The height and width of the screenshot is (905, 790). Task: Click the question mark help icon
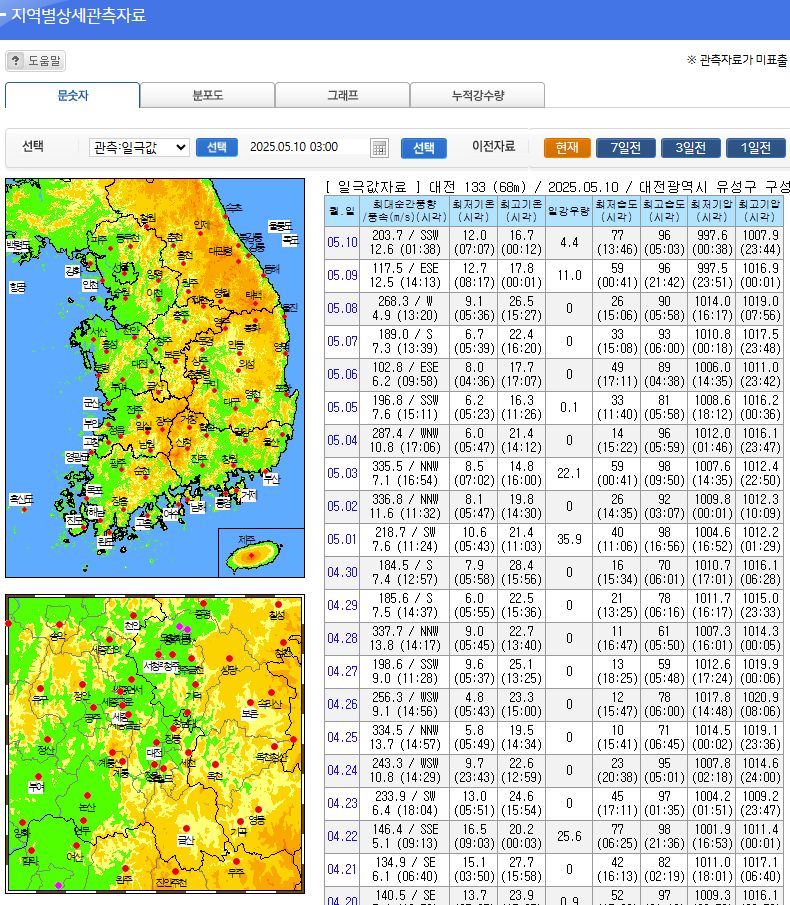click(x=16, y=61)
